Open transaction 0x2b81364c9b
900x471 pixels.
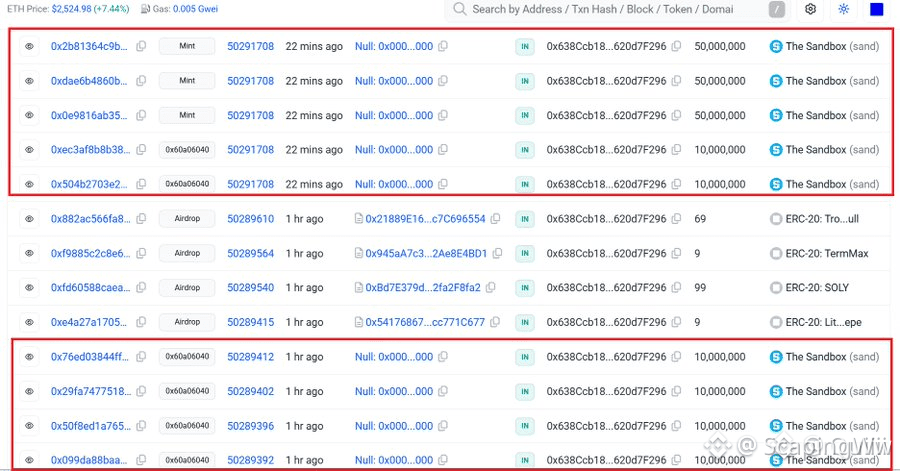click(x=89, y=46)
